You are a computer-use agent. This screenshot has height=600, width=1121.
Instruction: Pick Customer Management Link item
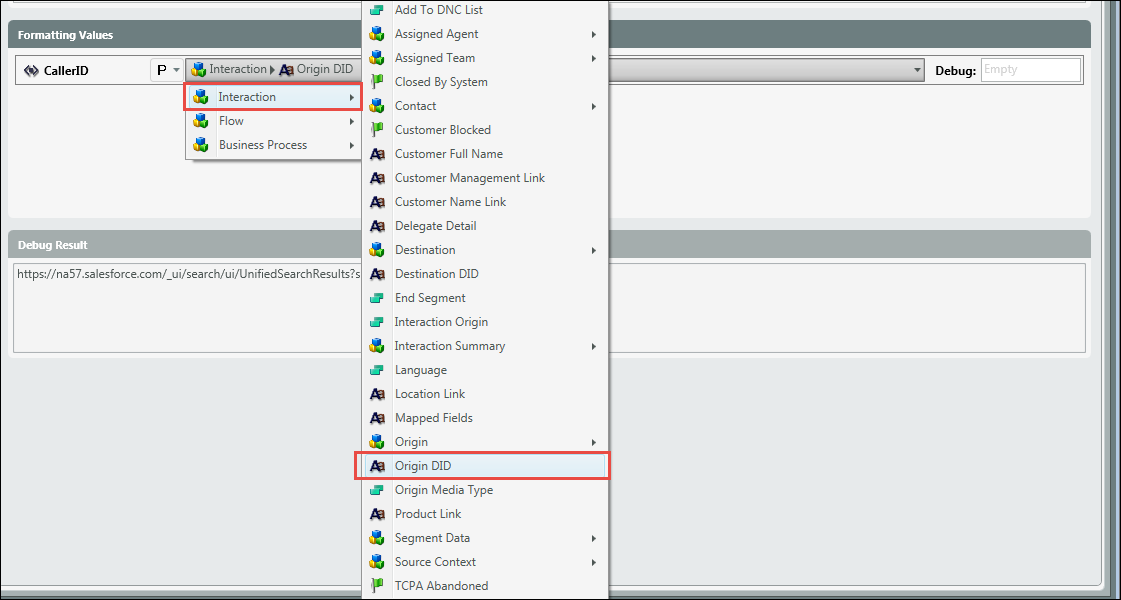pos(469,178)
